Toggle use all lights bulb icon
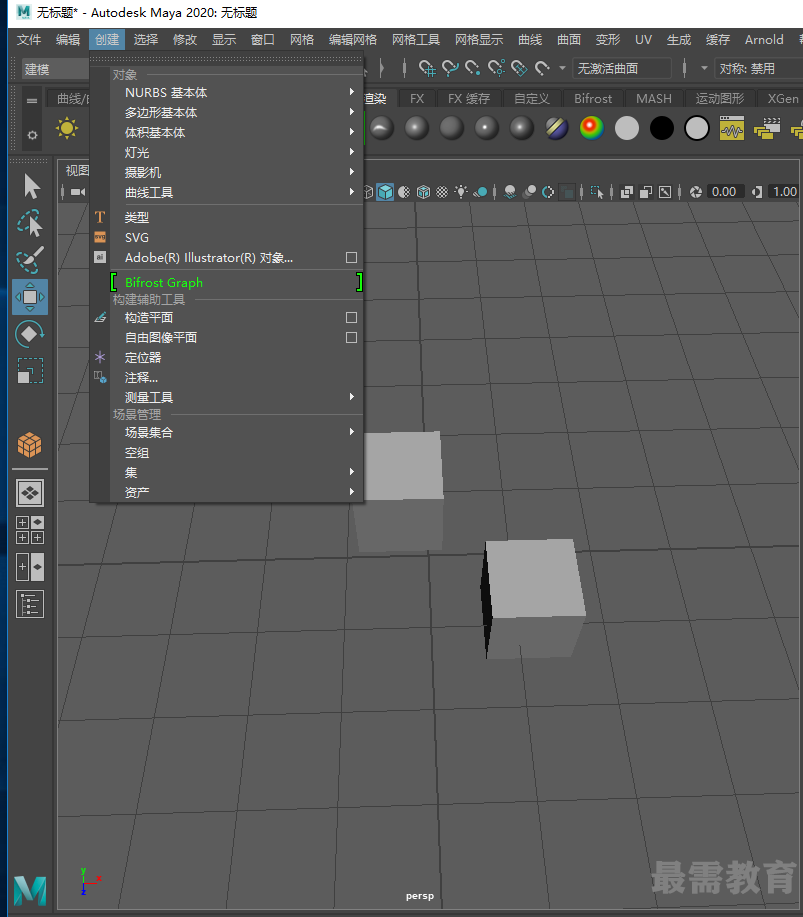This screenshot has width=803, height=917. [461, 192]
